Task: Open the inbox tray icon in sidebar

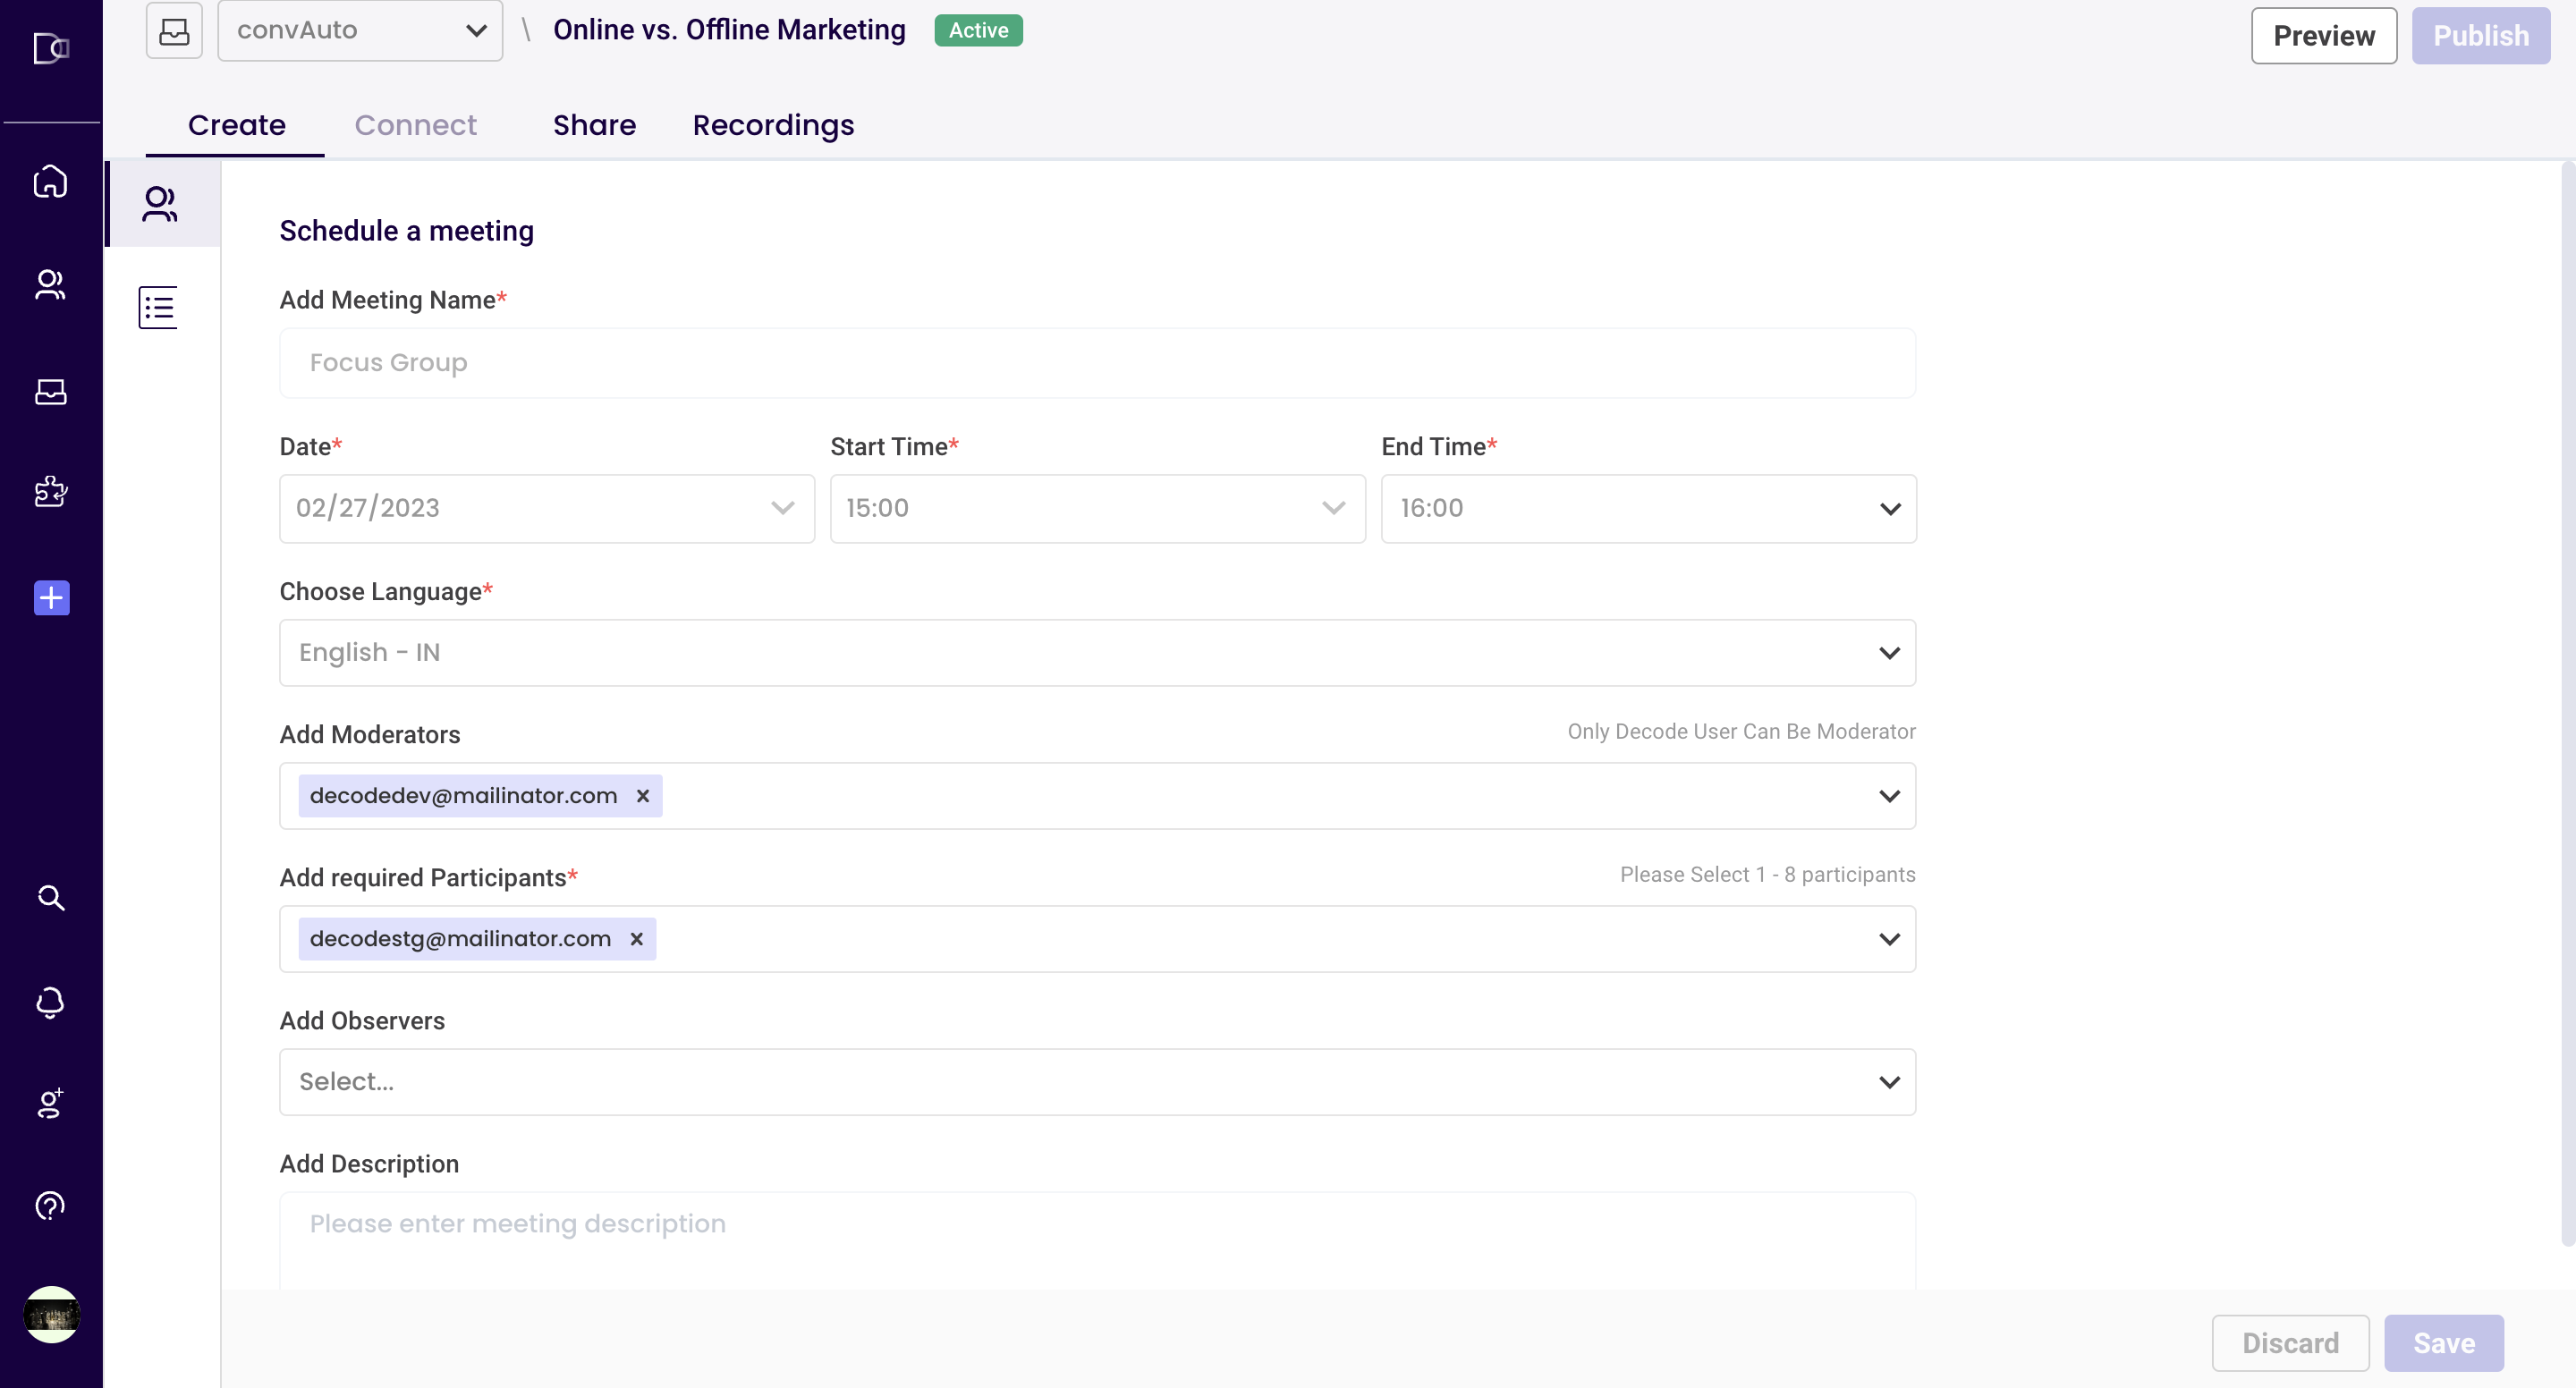Action: 50,391
